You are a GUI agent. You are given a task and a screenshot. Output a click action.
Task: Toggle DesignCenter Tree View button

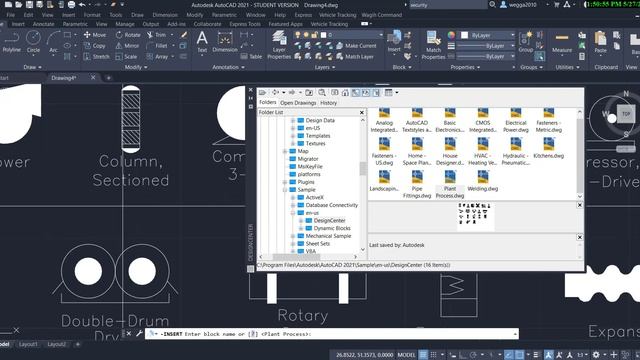[x=356, y=93]
